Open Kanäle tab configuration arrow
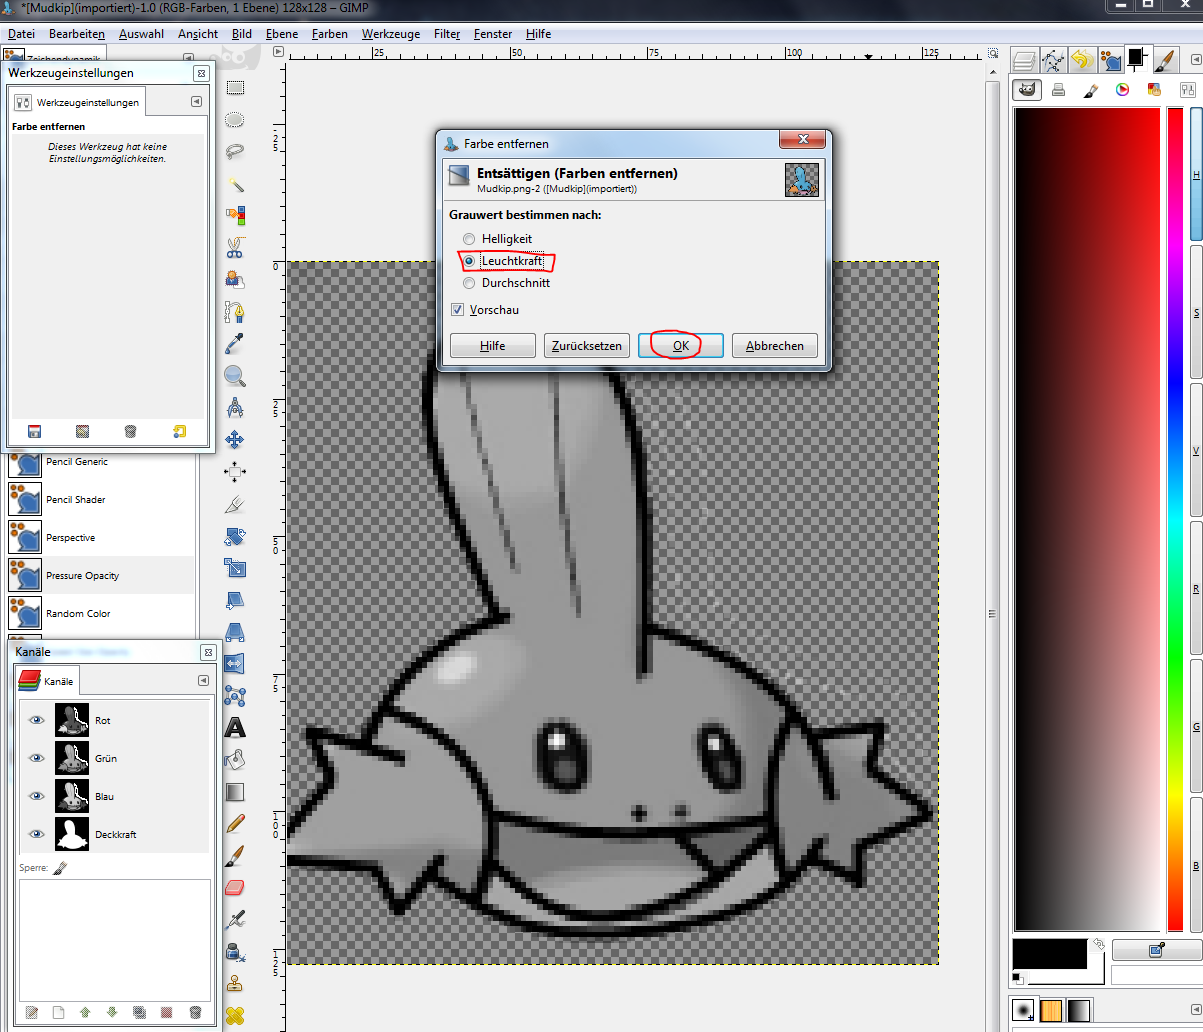The height and width of the screenshot is (1032, 1203). [x=204, y=680]
